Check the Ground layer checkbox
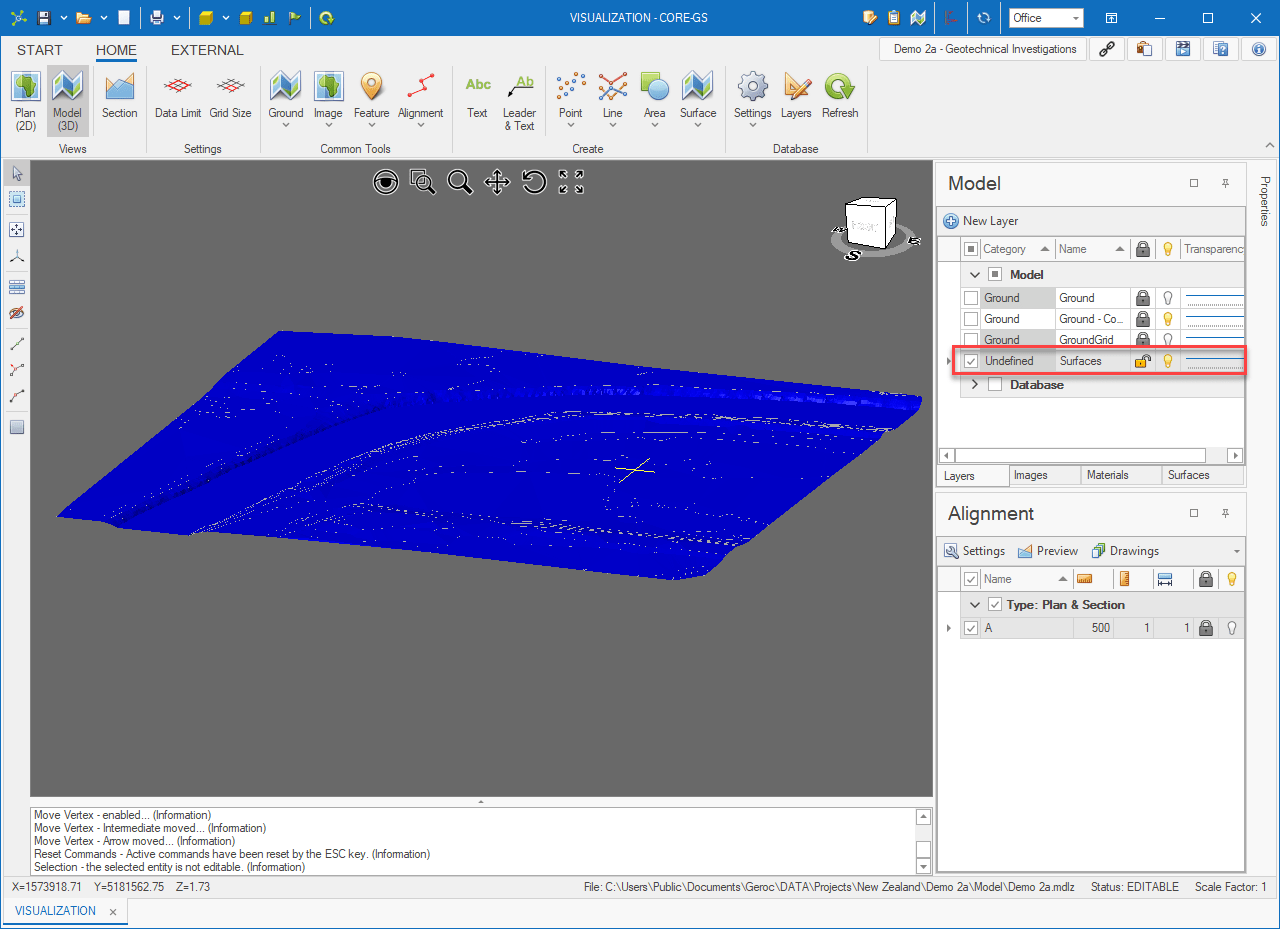Image resolution: width=1280 pixels, height=929 pixels. (970, 298)
